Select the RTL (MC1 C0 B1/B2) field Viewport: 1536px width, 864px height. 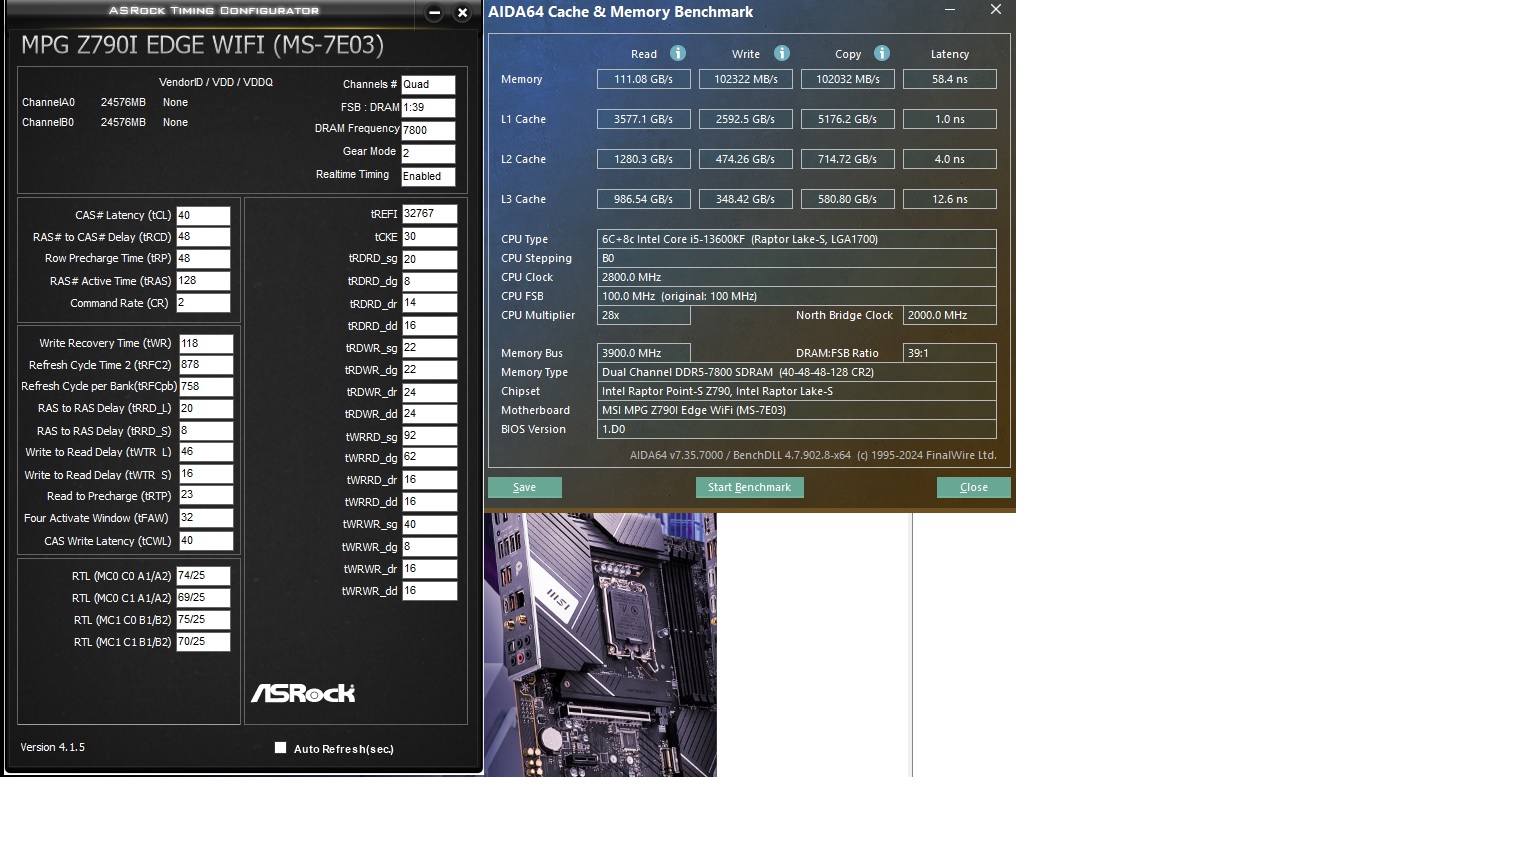pos(204,620)
